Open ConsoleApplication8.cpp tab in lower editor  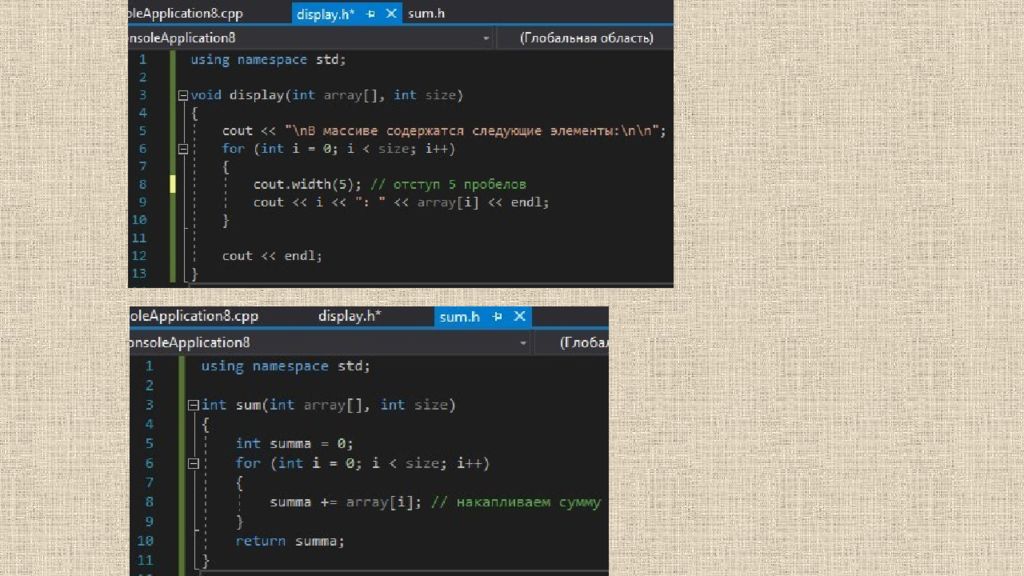pyautogui.click(x=194, y=317)
